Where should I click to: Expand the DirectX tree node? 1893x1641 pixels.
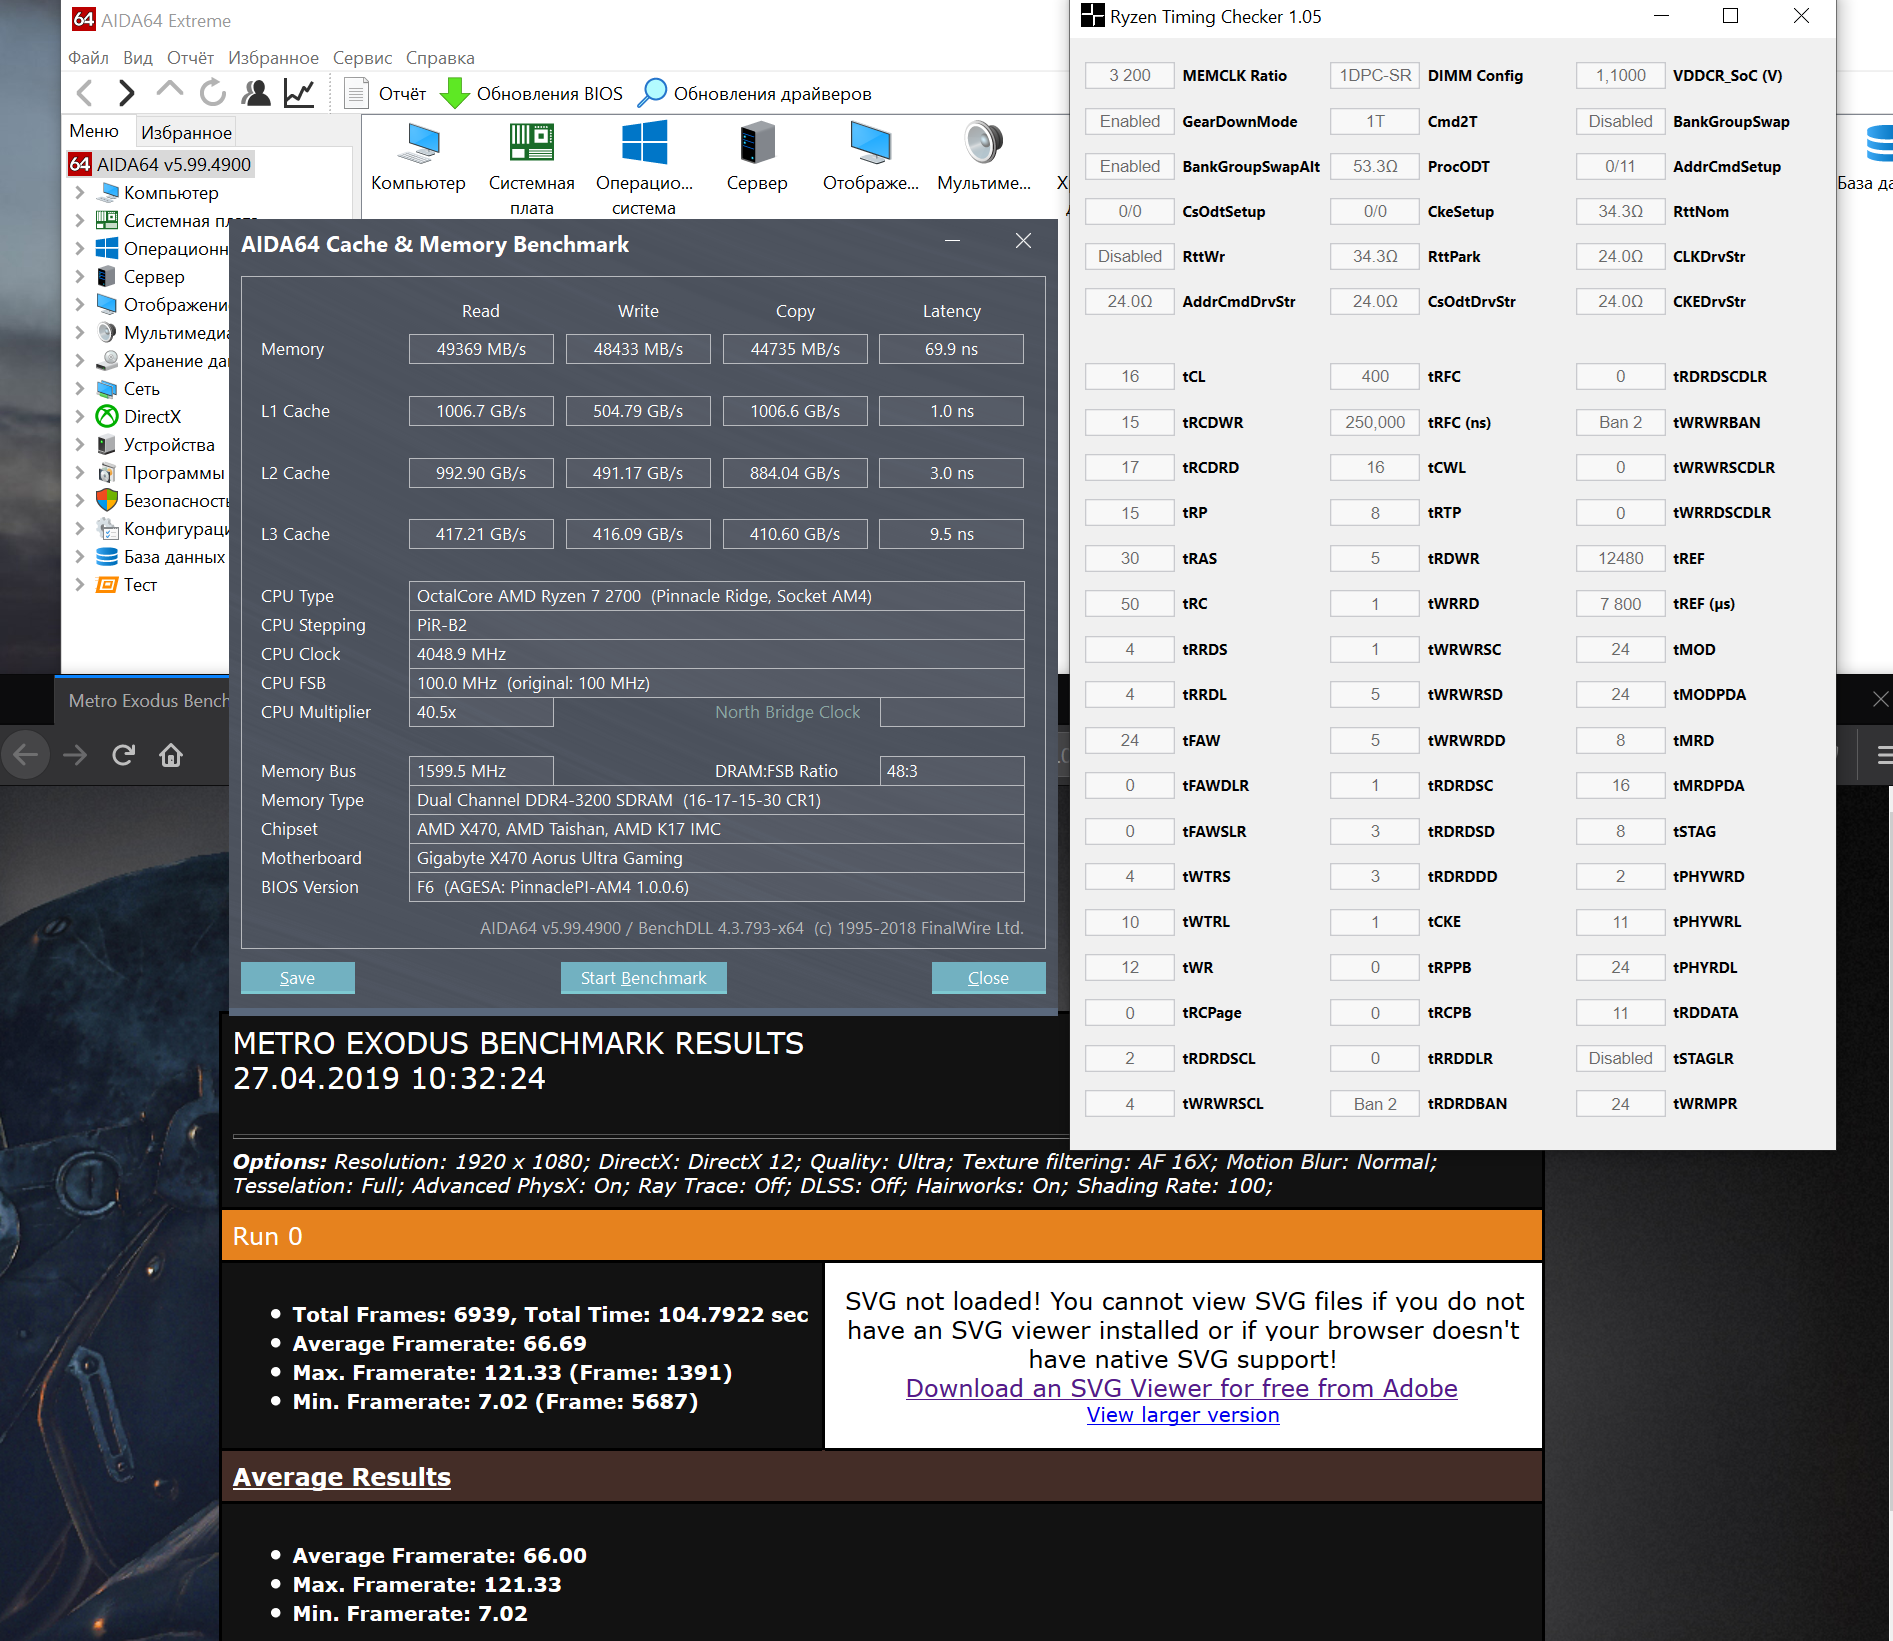[80, 417]
